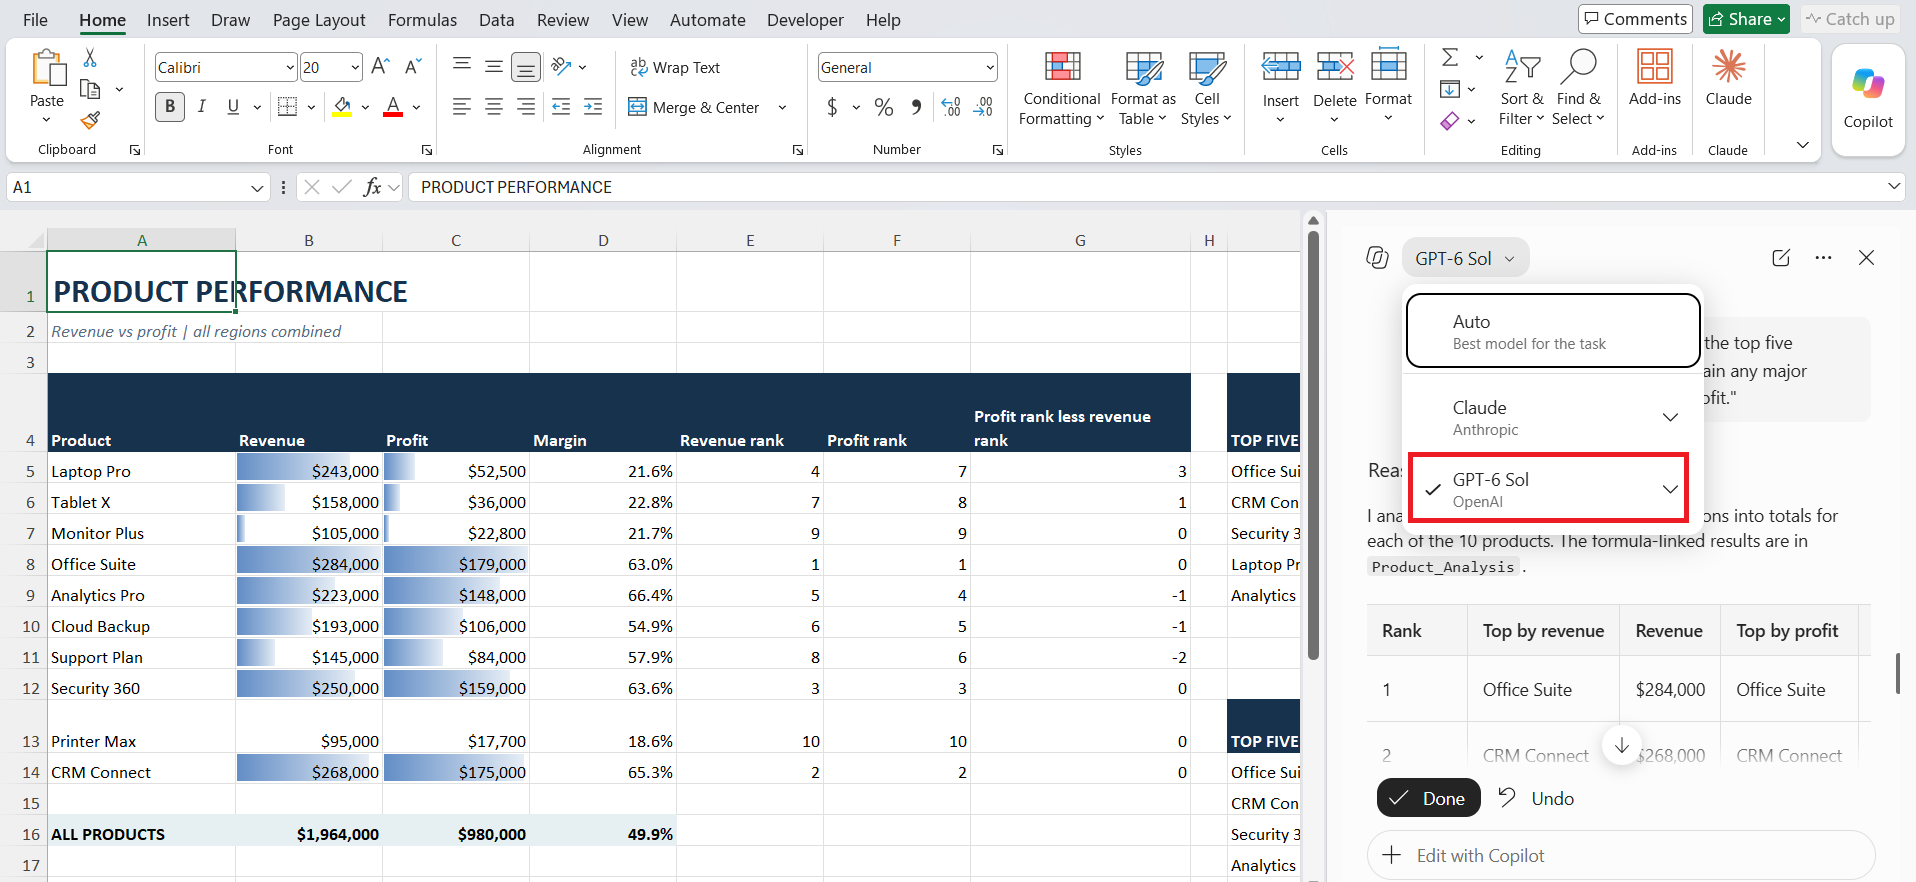Click the Increase Indent icon
Image resolution: width=1916 pixels, height=882 pixels.
coord(593,106)
